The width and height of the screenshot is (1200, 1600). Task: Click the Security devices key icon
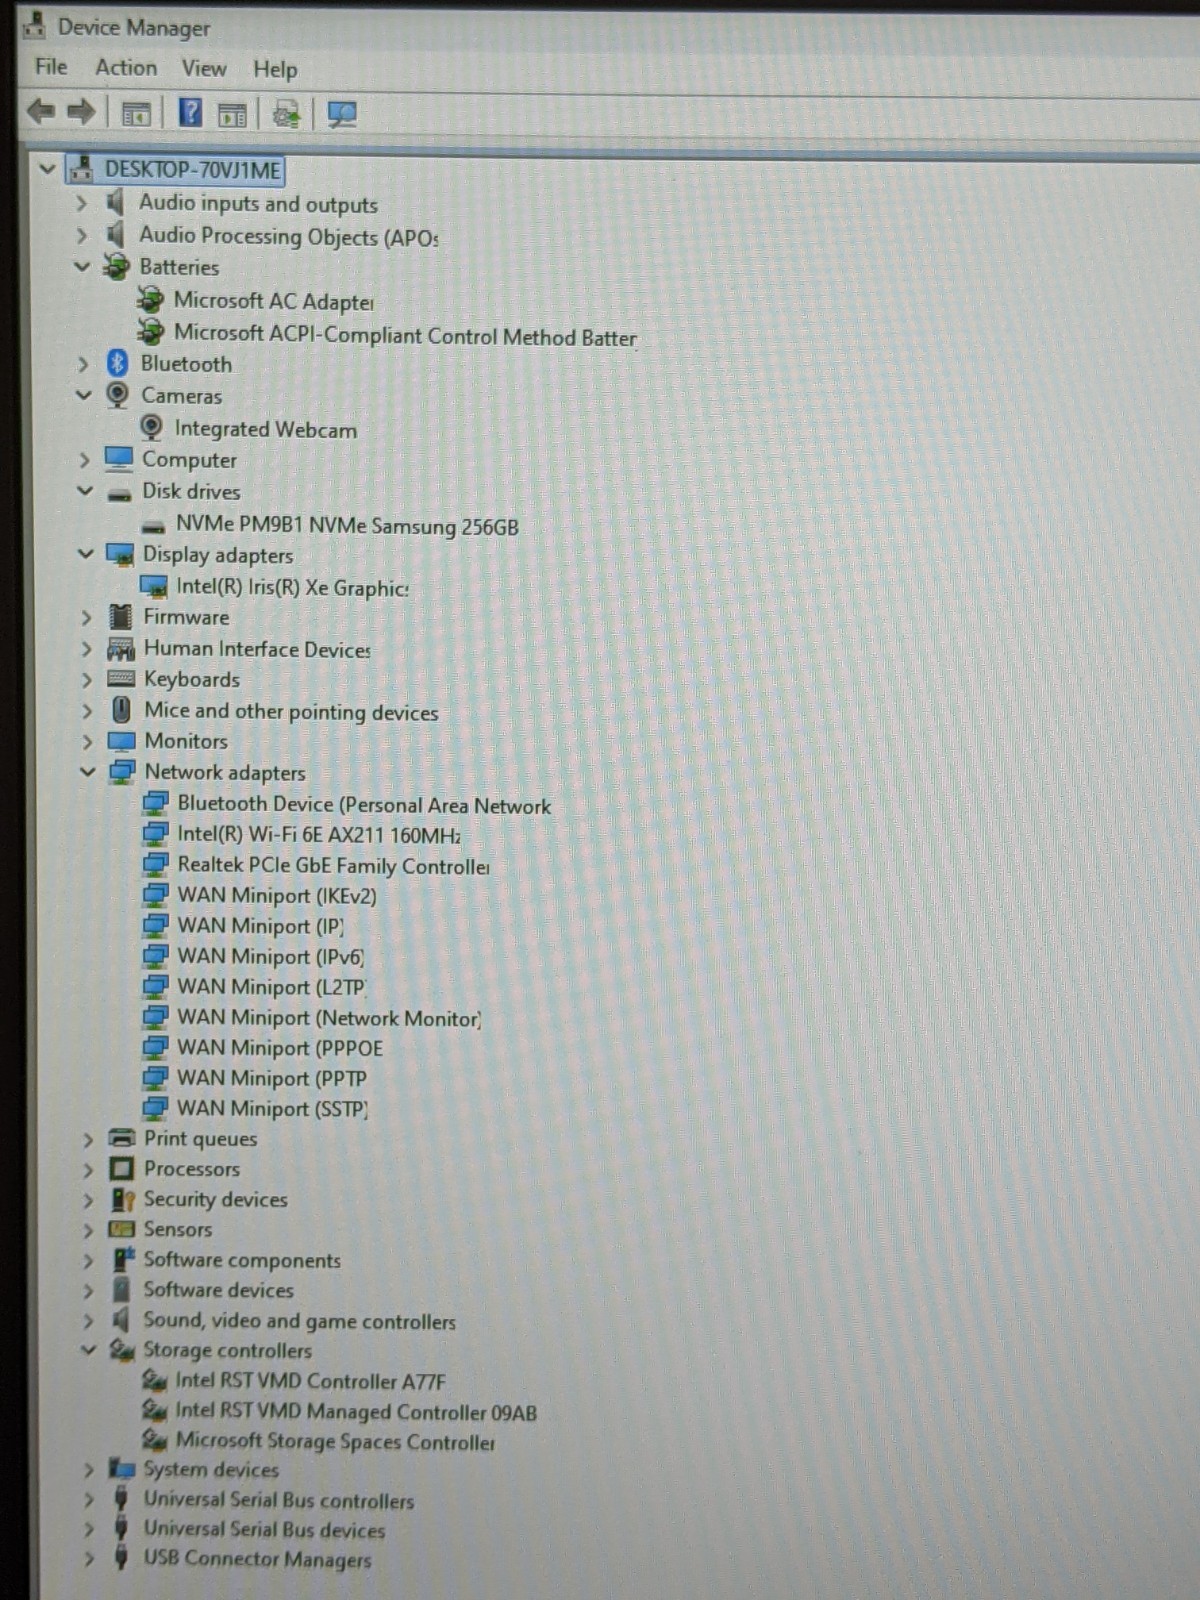coord(122,1199)
